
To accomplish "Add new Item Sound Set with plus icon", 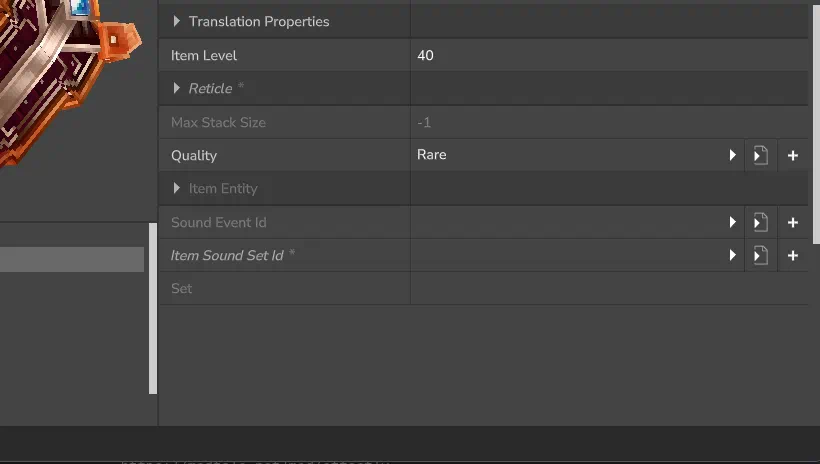I will point(793,255).
